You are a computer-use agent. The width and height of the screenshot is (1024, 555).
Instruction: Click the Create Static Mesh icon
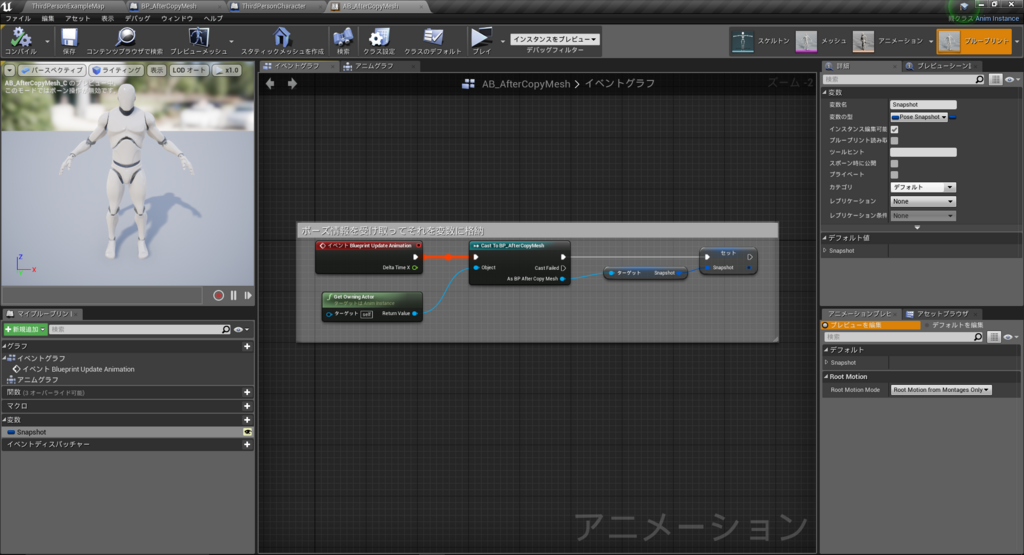(x=281, y=38)
